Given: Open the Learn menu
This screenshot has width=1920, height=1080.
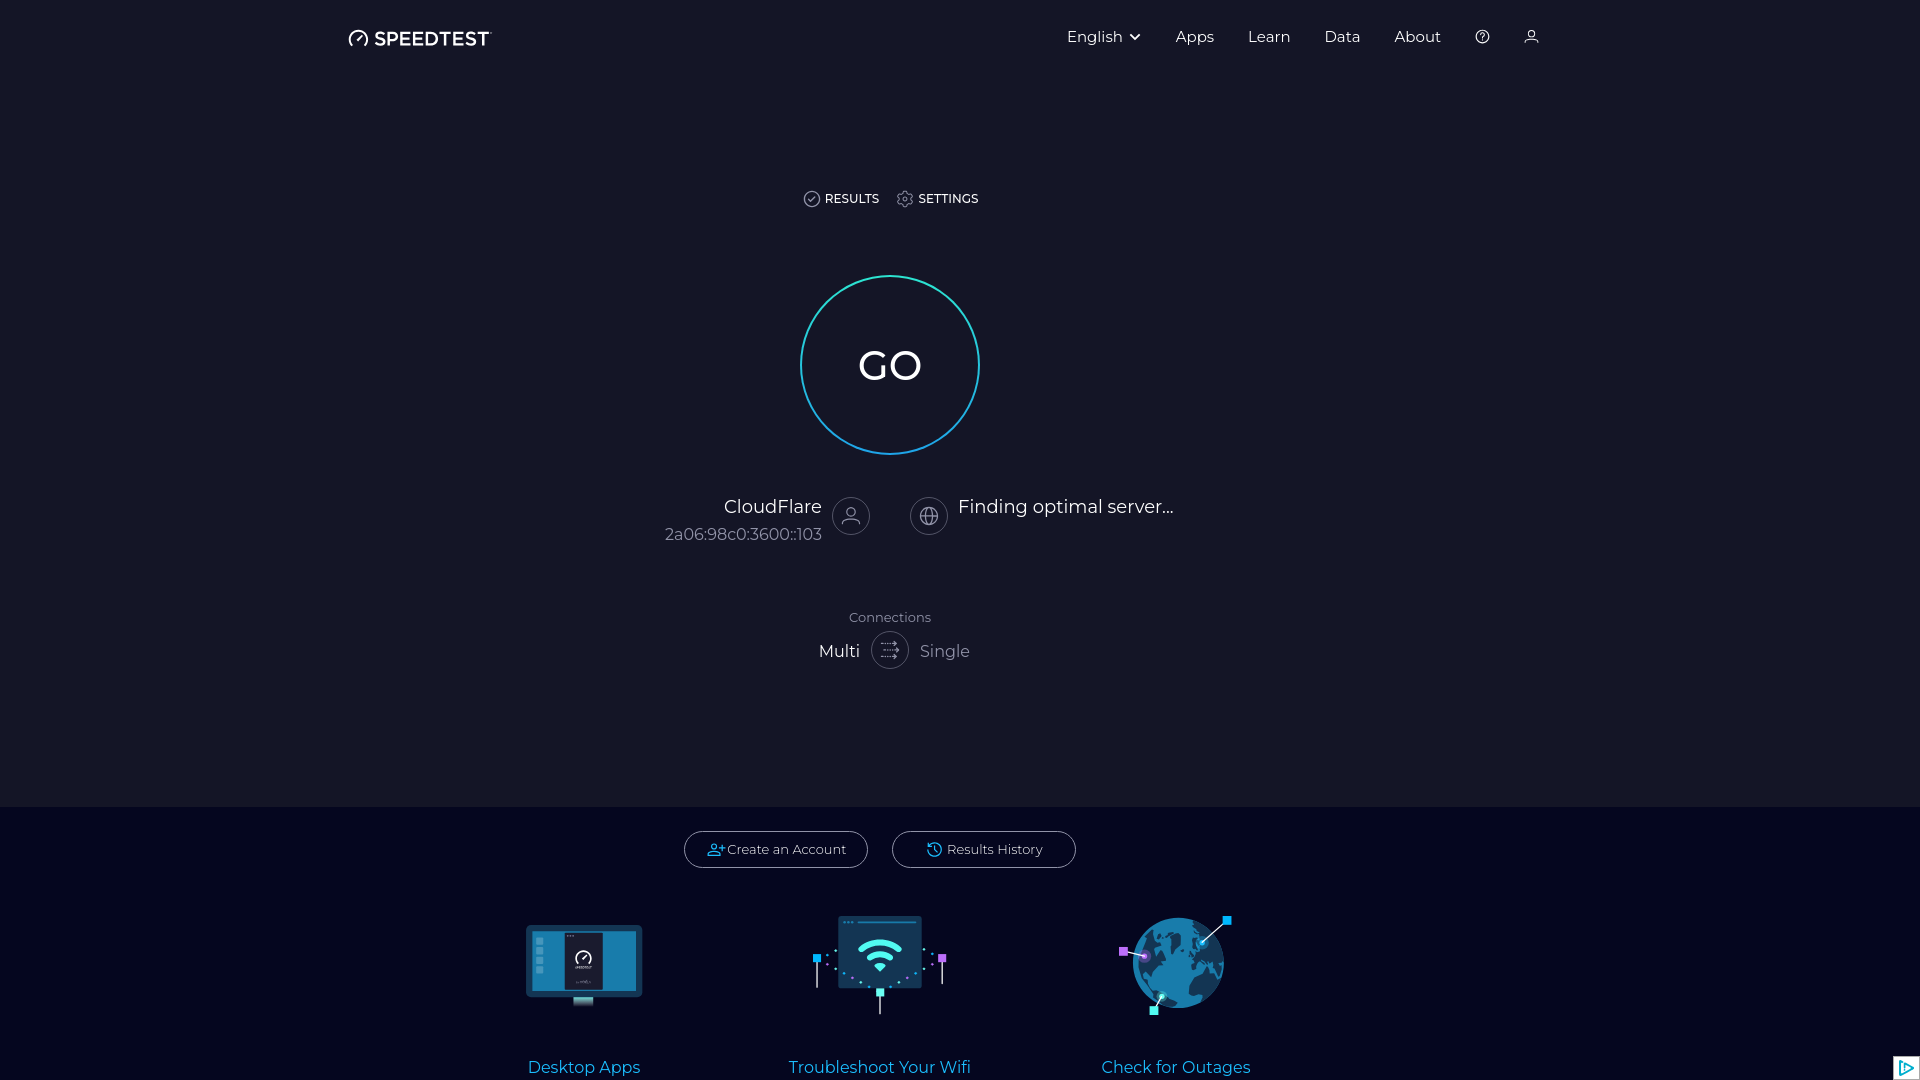Looking at the screenshot, I should (x=1269, y=37).
